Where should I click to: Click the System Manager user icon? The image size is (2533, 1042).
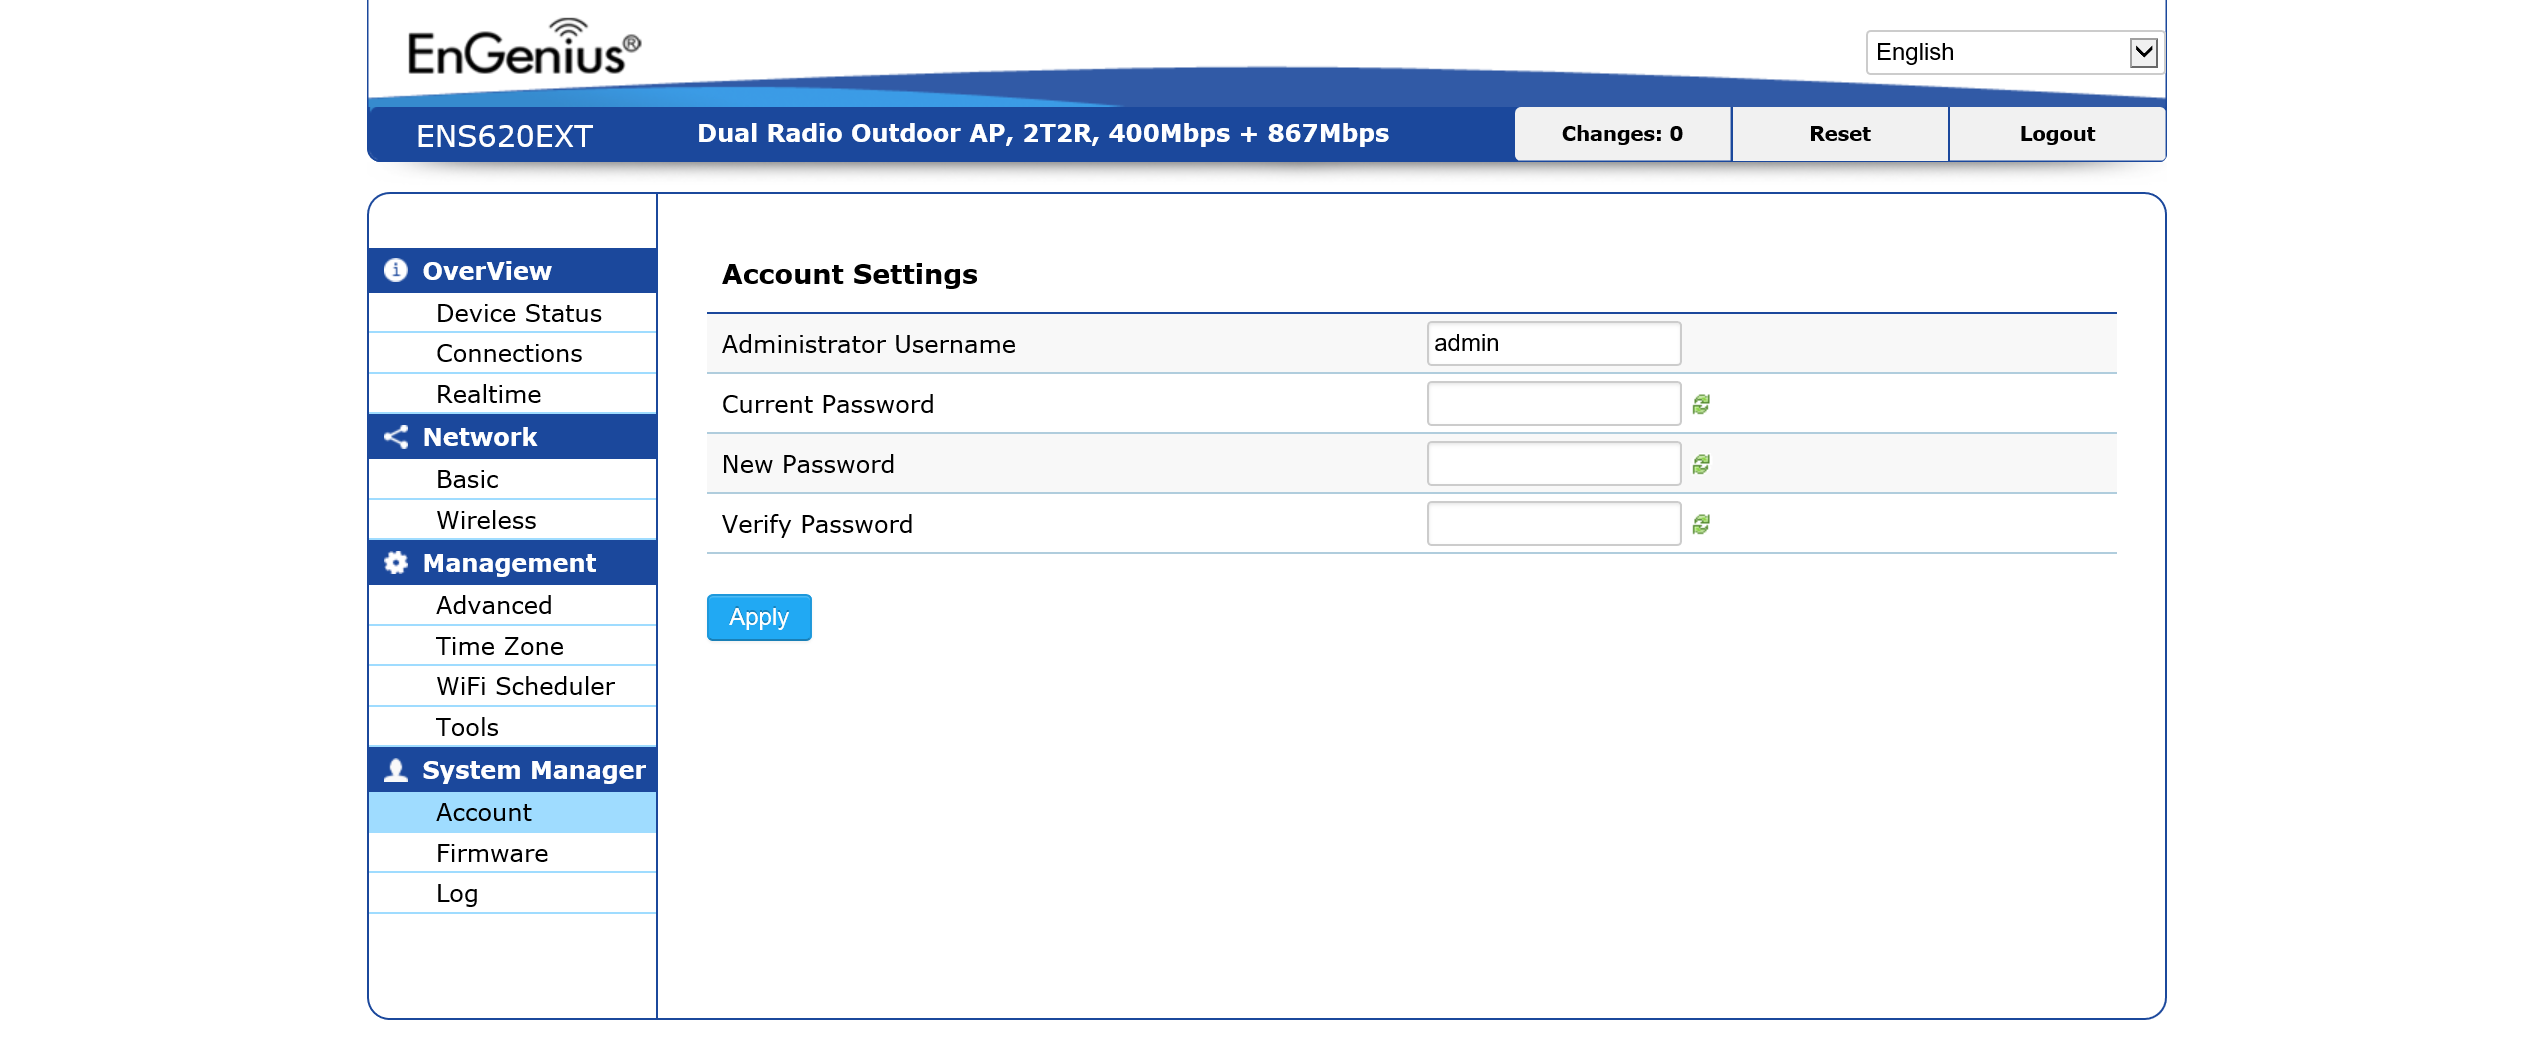click(396, 770)
